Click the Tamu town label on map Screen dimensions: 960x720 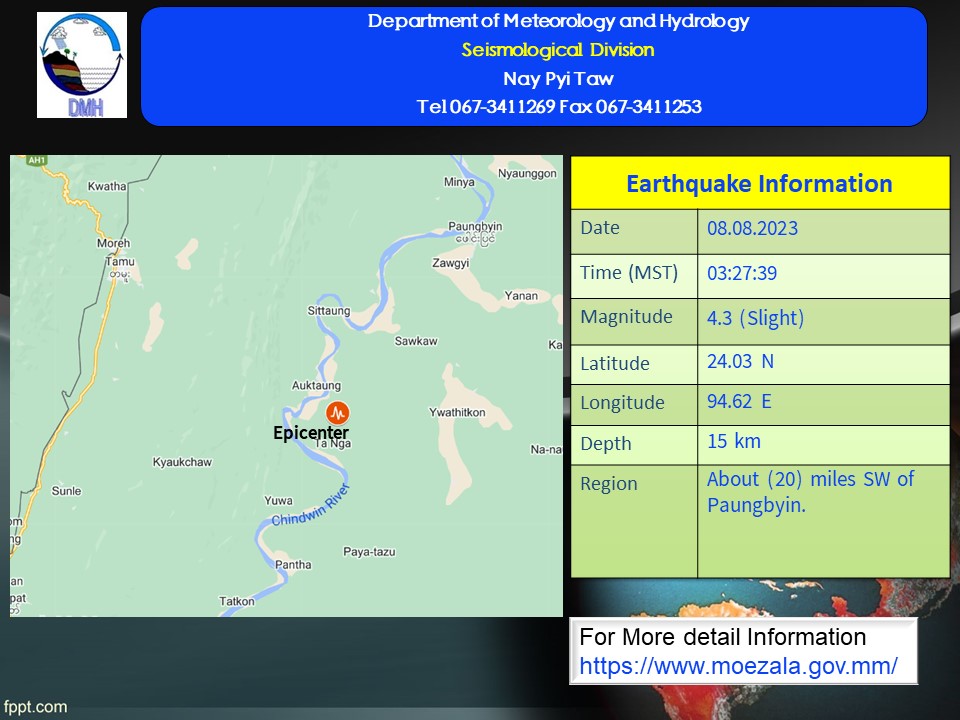119,261
